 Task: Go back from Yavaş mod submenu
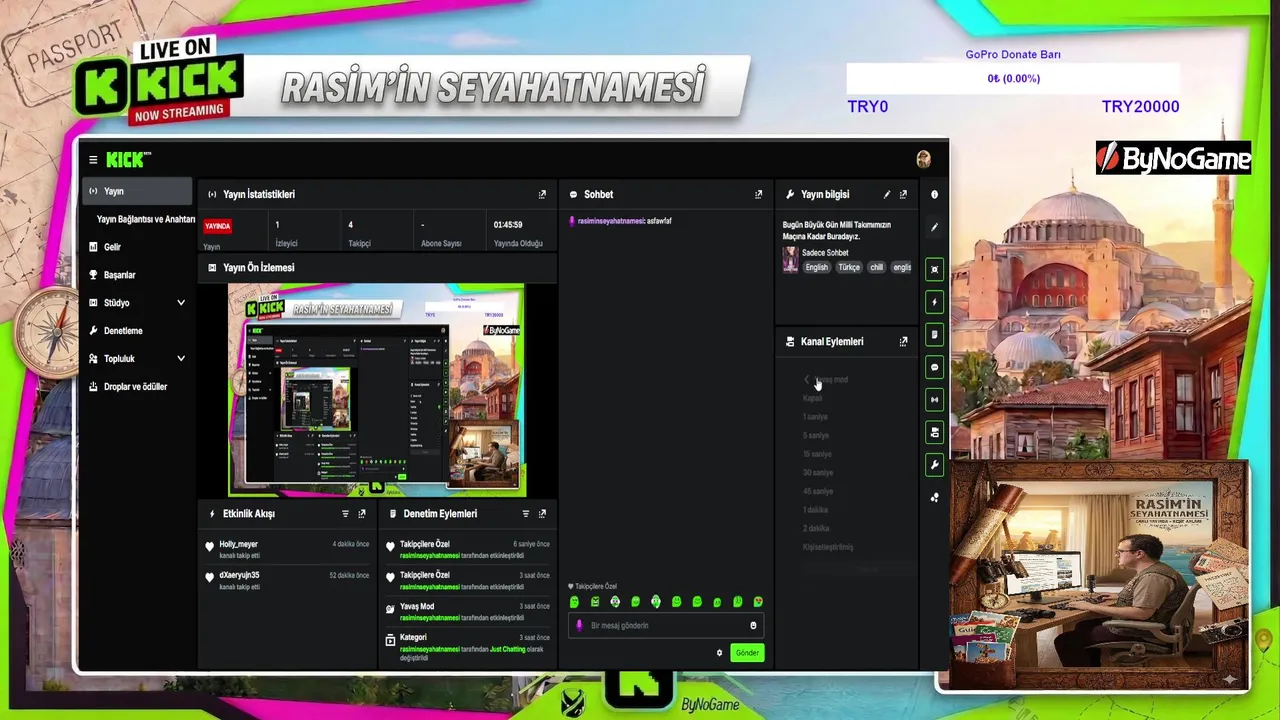click(807, 380)
